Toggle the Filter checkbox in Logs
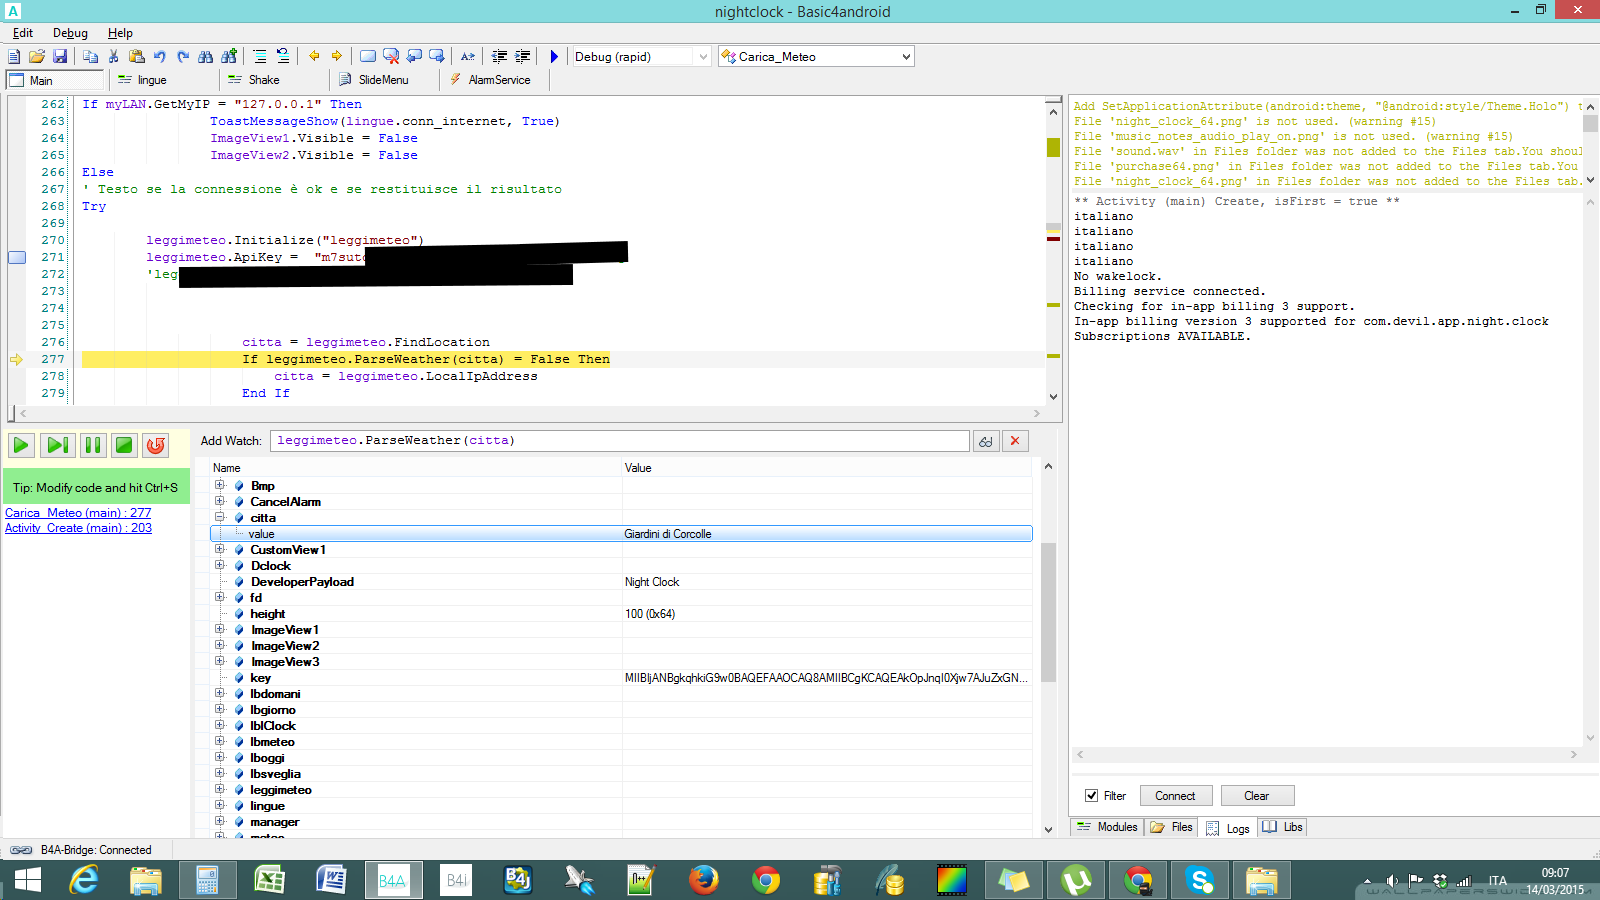 coord(1091,796)
